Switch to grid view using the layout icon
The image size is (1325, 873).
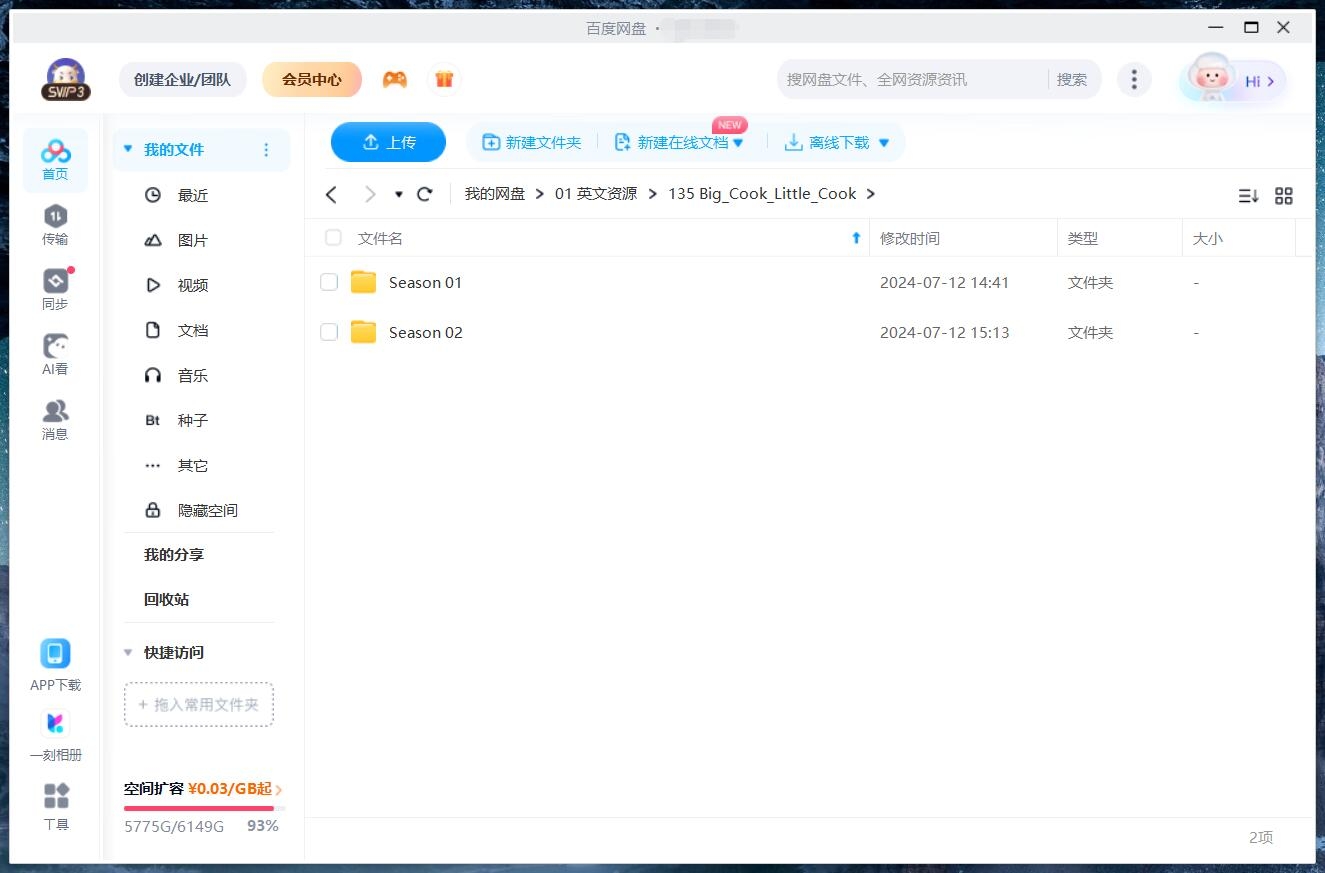(x=1284, y=196)
